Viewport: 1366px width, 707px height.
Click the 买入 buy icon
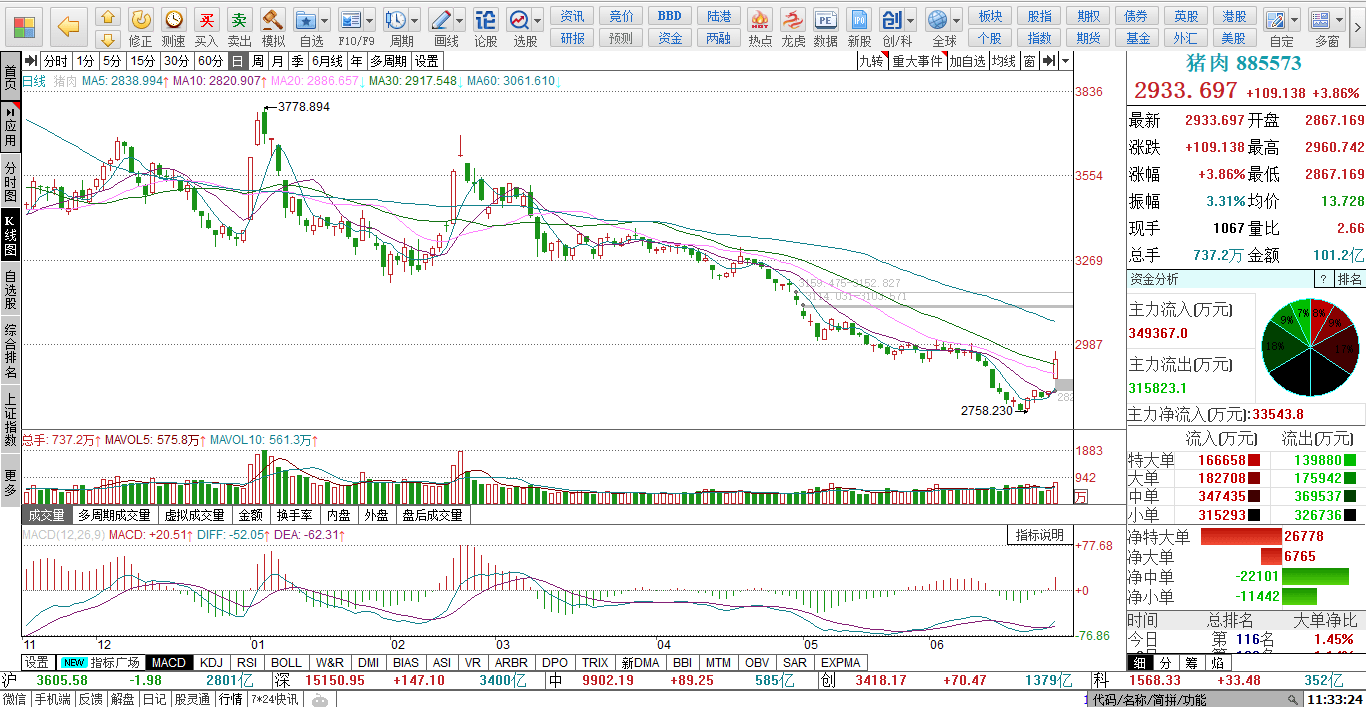[x=206, y=27]
